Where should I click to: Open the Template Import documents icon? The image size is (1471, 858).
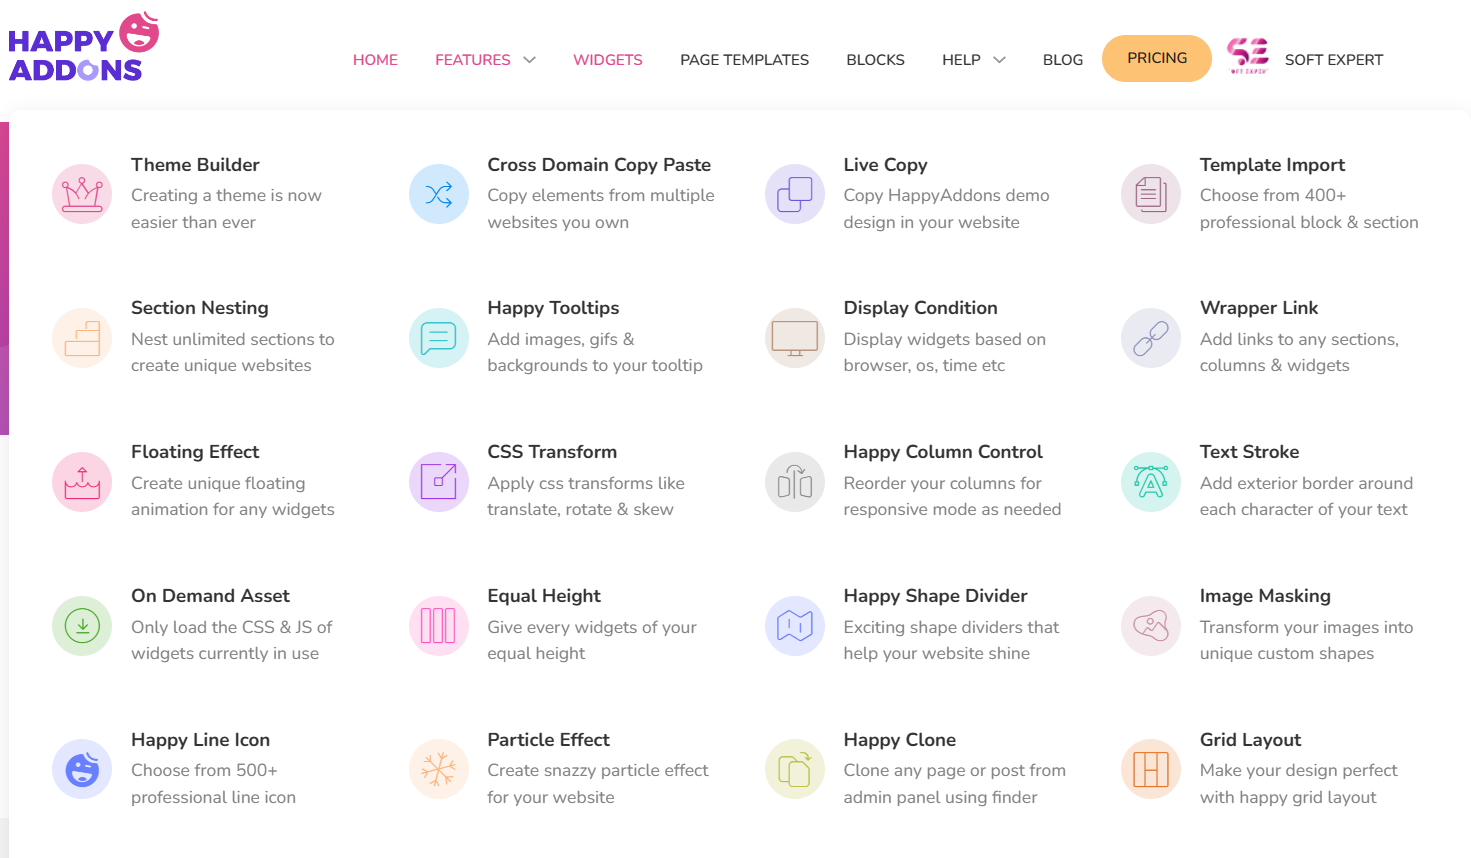[1150, 194]
